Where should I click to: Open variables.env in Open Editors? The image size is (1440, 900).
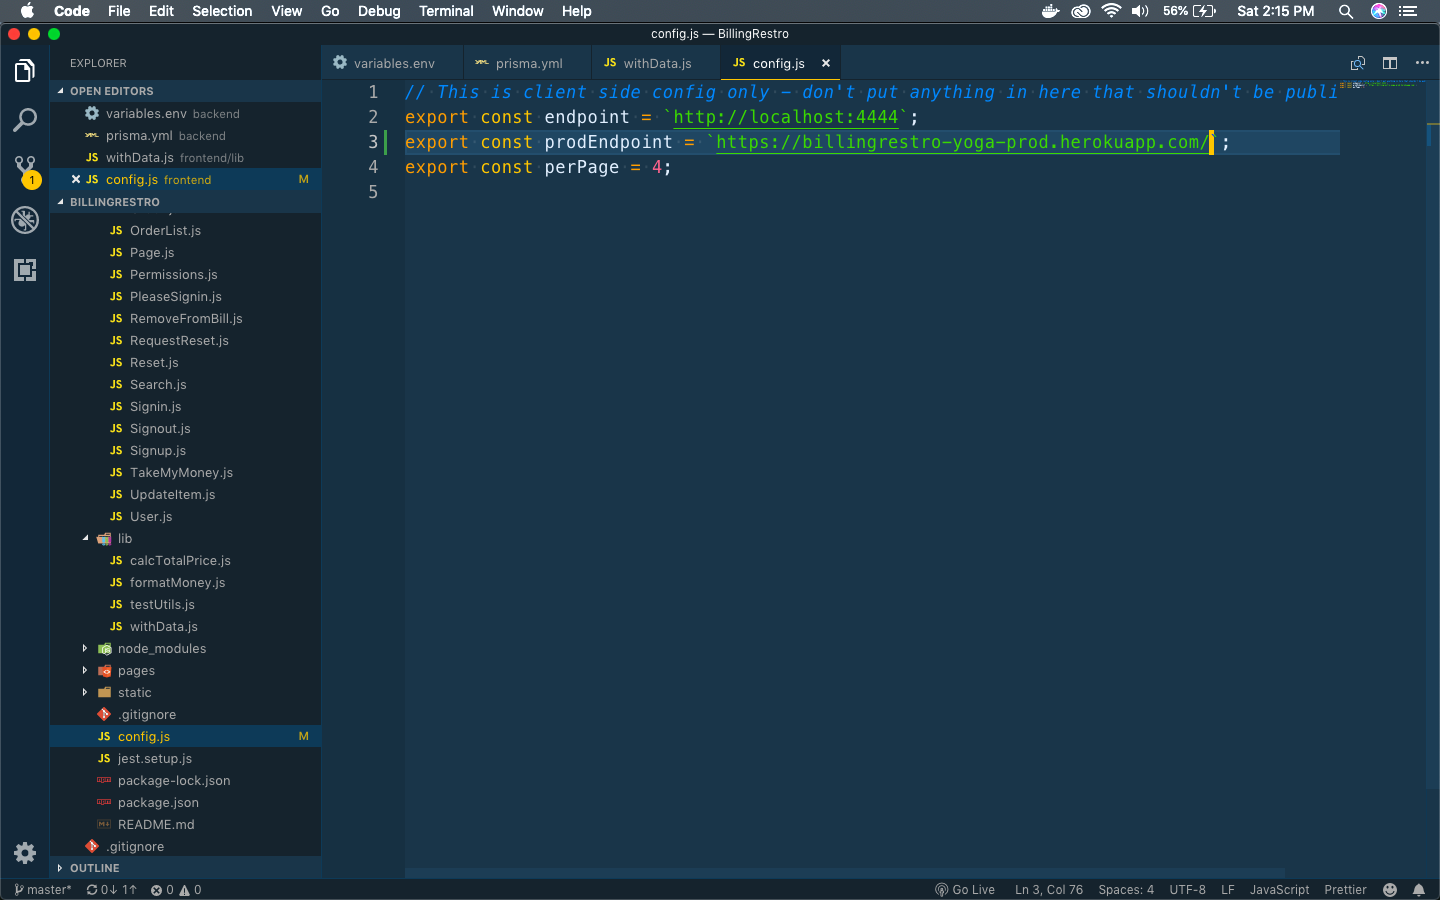point(185,114)
